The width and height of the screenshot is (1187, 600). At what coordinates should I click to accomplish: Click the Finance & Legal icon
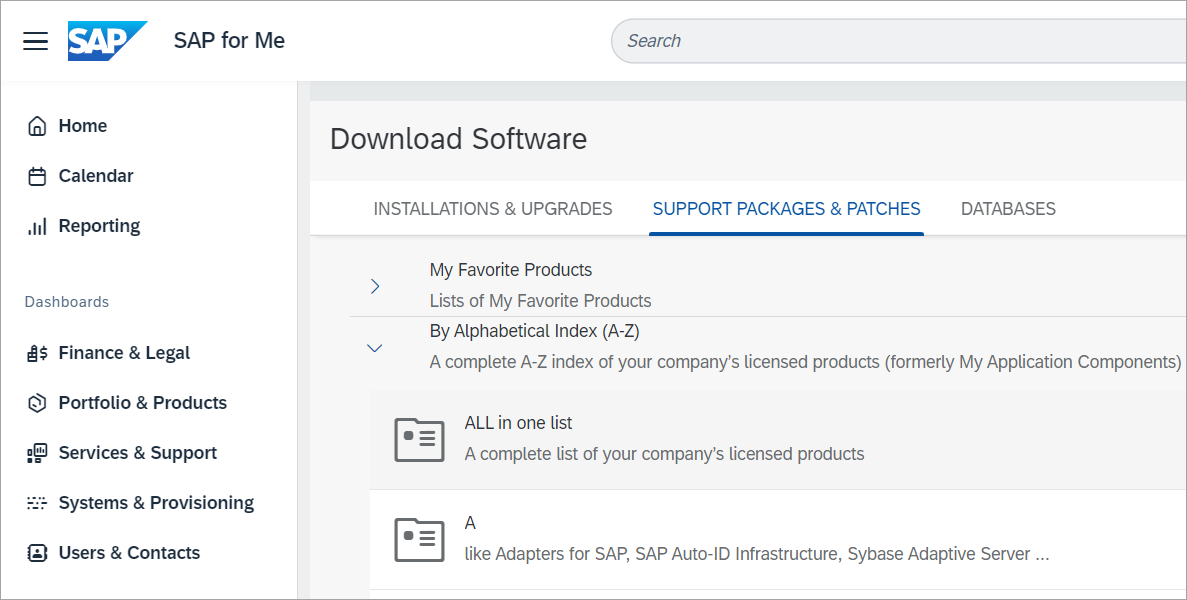pos(37,353)
